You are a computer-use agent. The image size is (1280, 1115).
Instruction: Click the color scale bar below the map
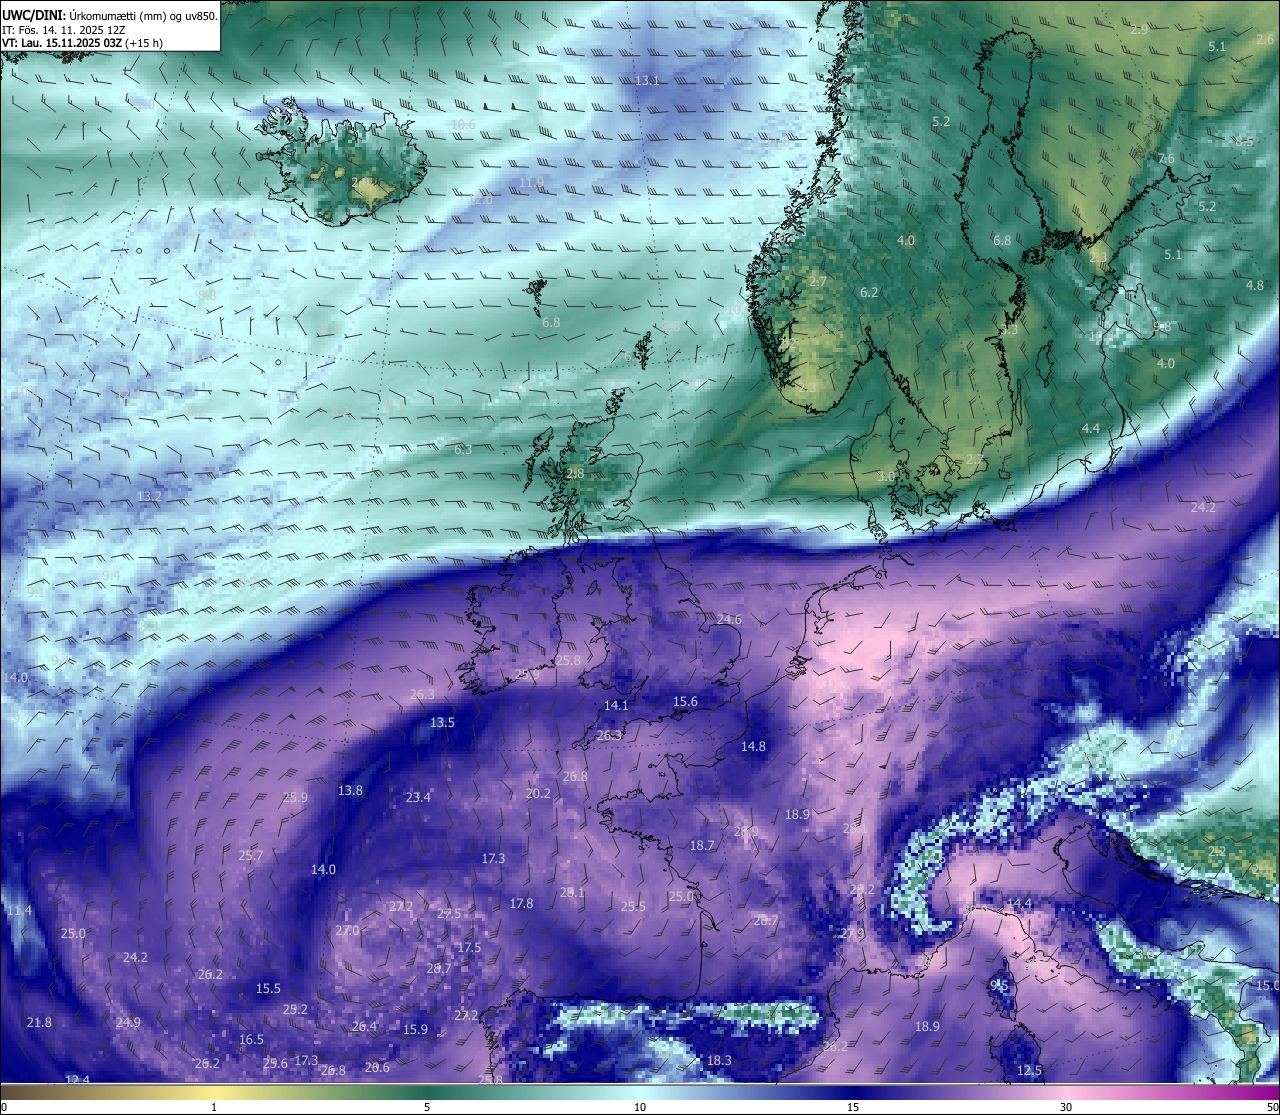[x=640, y=1092]
